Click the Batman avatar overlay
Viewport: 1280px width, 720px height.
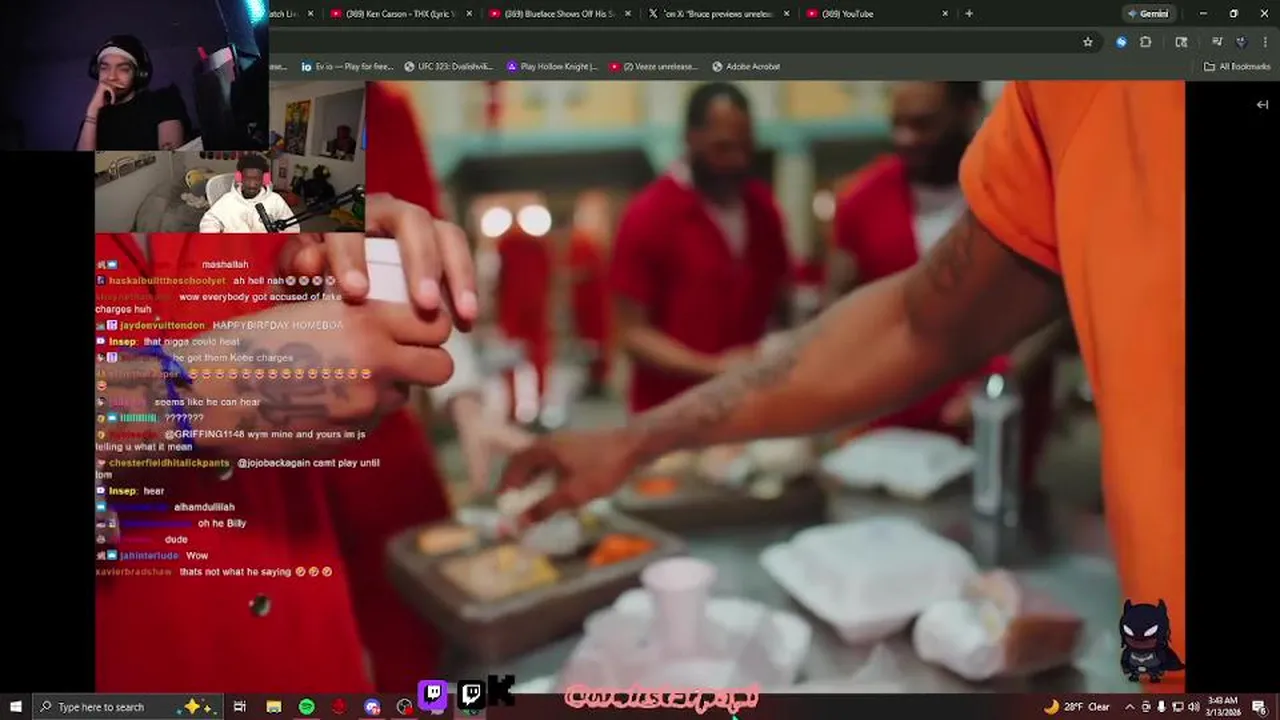point(1150,642)
